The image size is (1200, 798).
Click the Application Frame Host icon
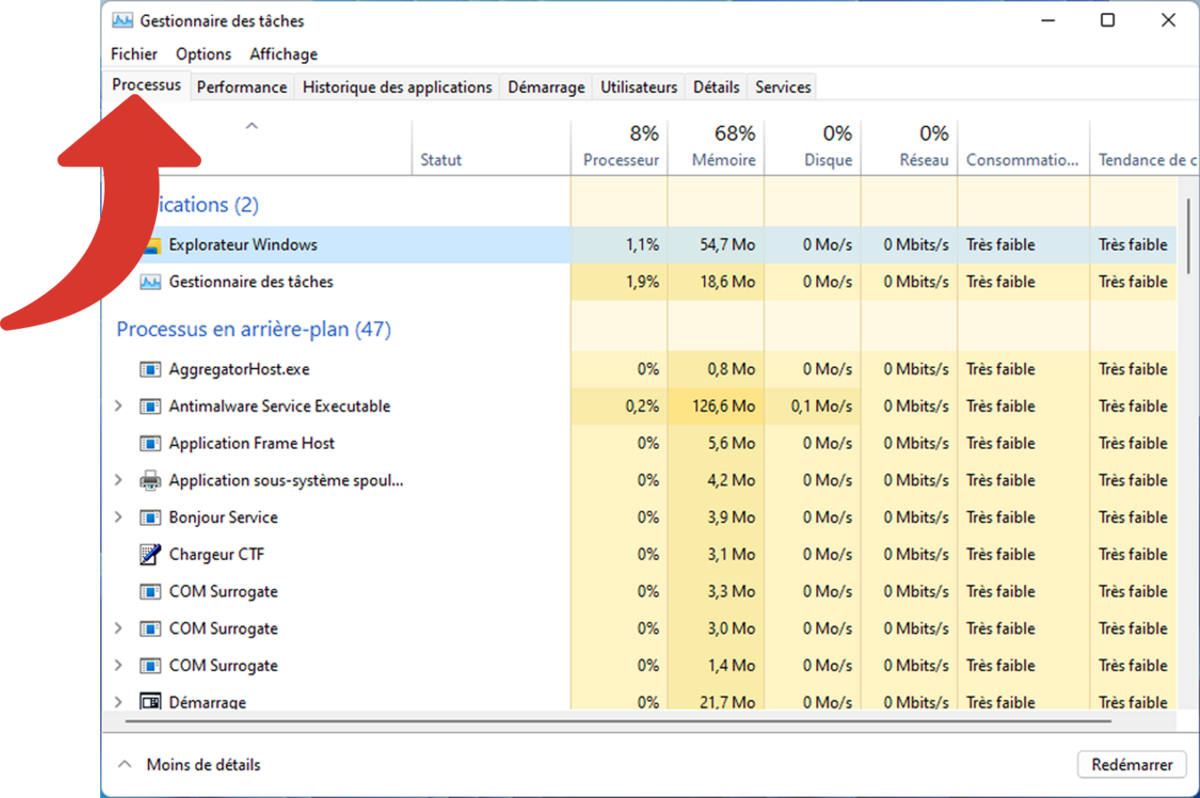point(150,443)
